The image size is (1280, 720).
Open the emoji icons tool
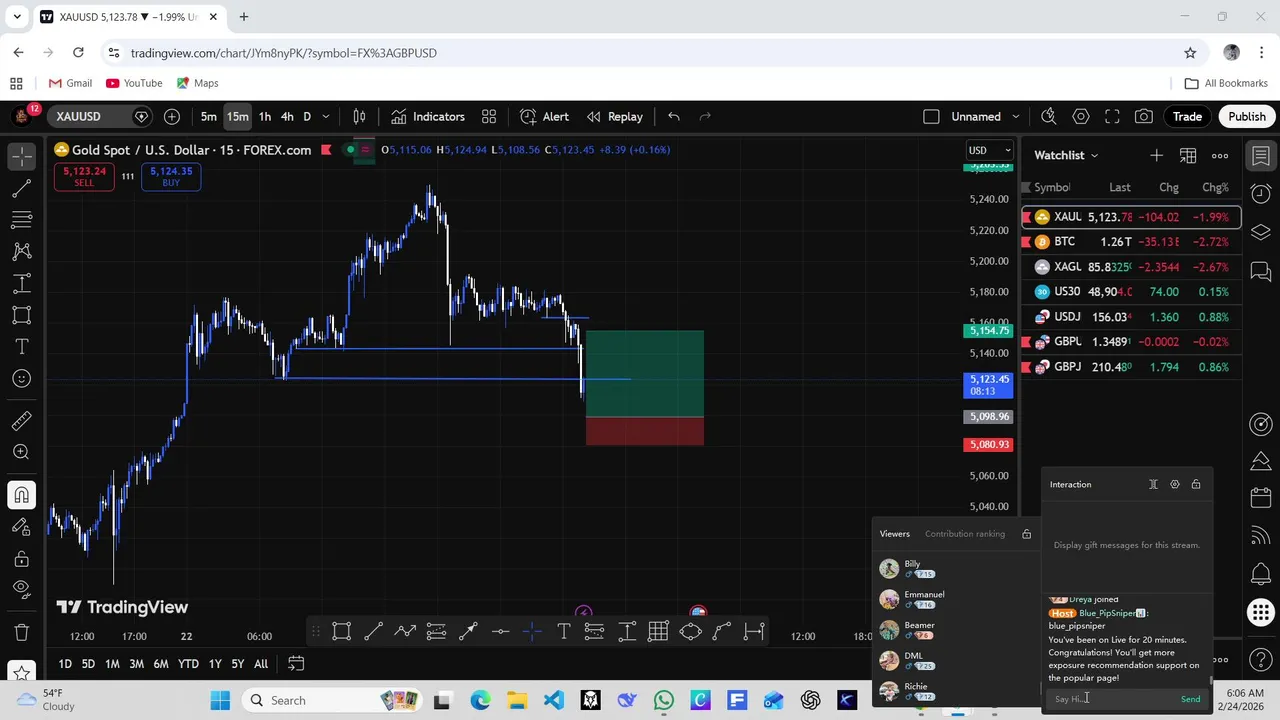tap(21, 379)
